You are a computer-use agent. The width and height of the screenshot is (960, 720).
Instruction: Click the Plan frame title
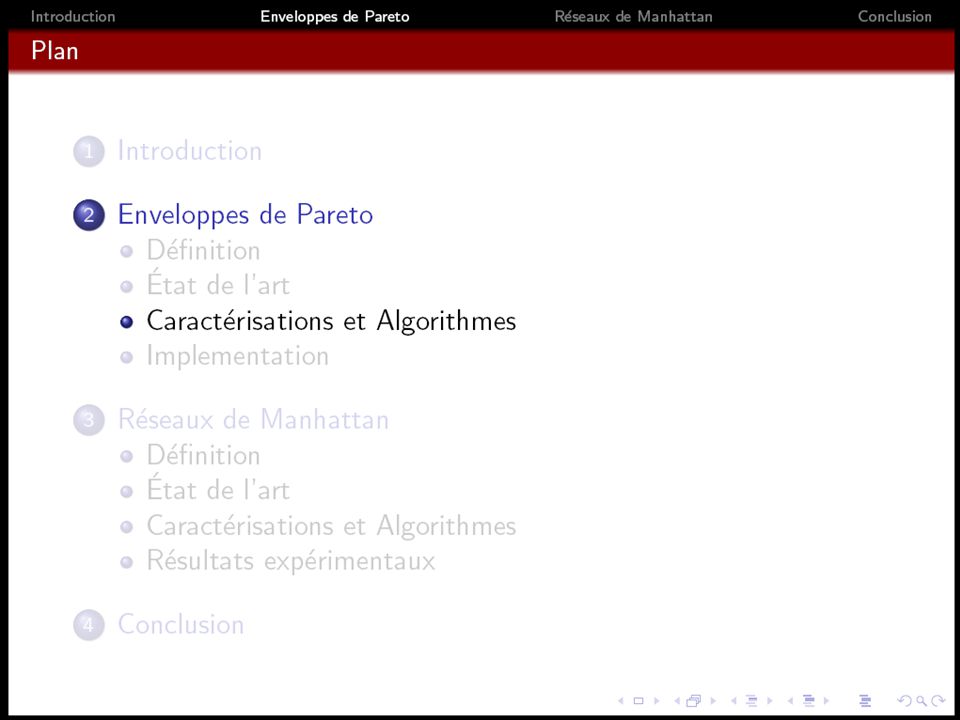(54, 51)
